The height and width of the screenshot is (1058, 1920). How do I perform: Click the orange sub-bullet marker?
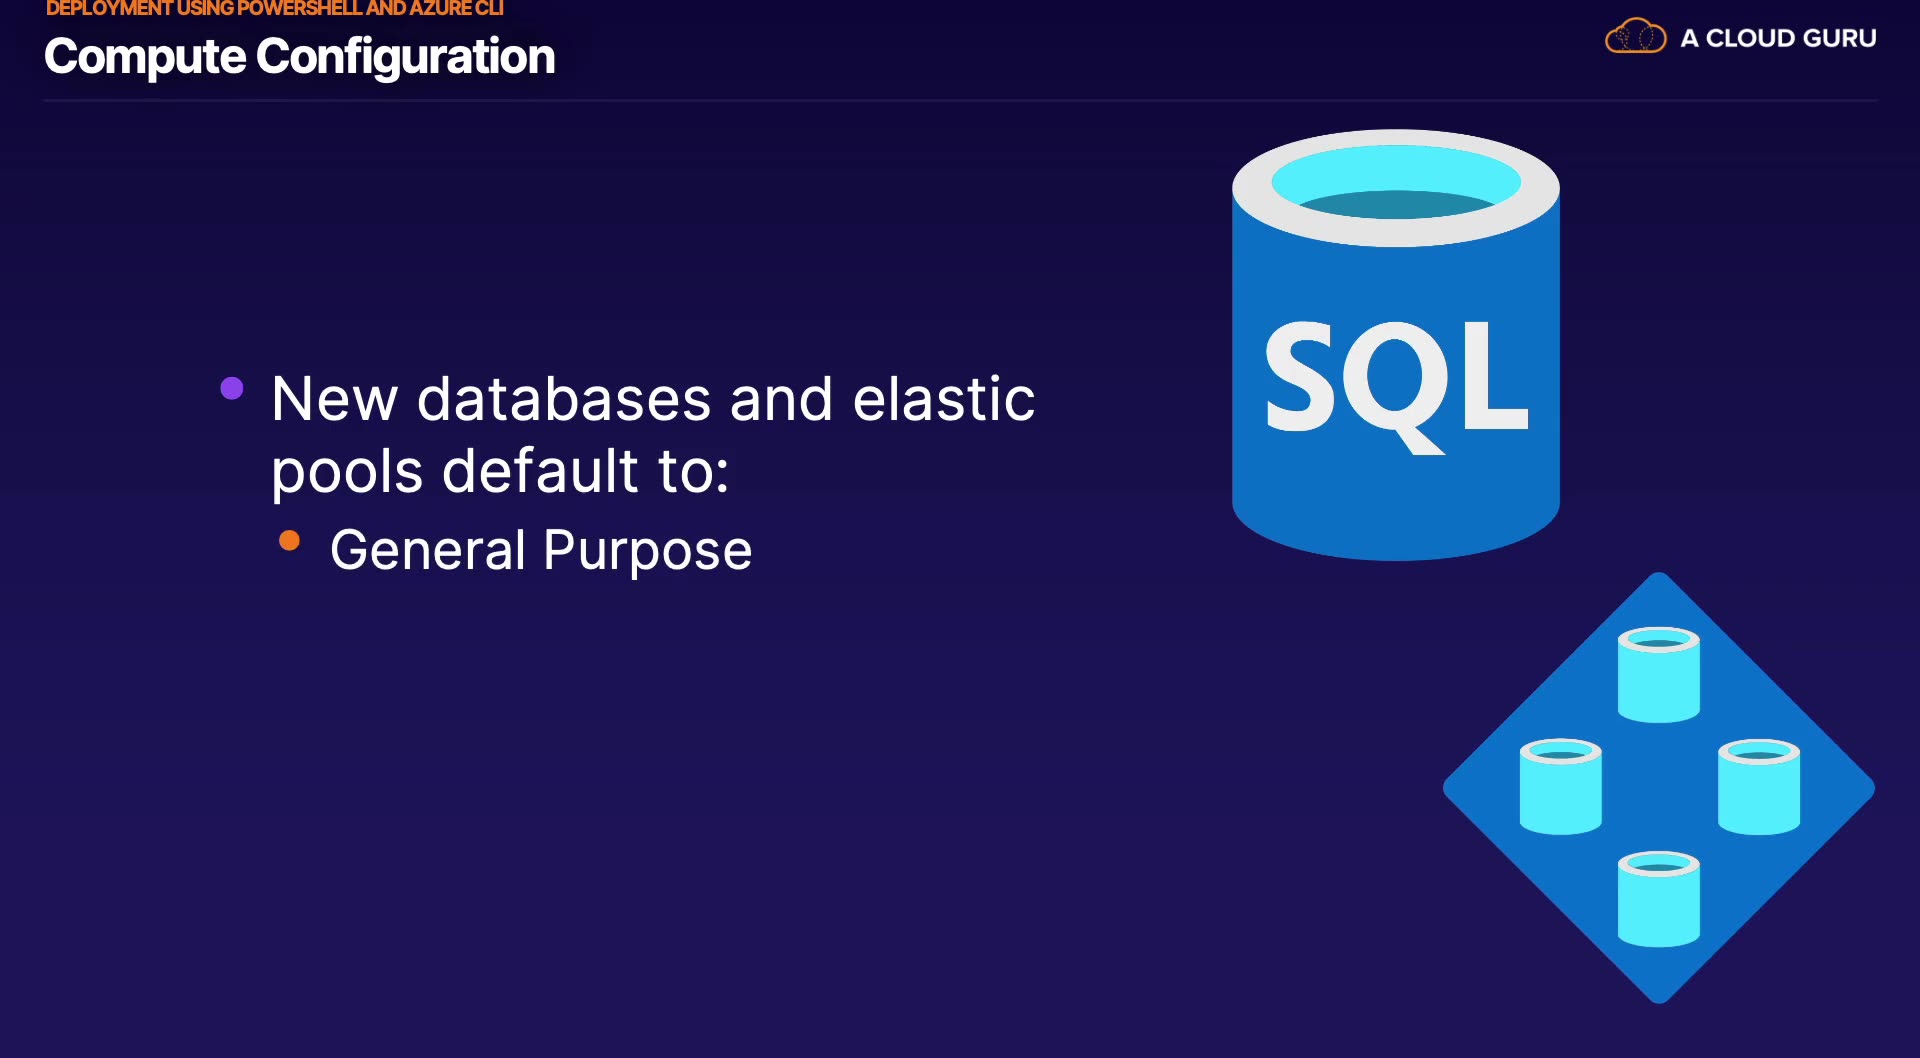coord(290,541)
